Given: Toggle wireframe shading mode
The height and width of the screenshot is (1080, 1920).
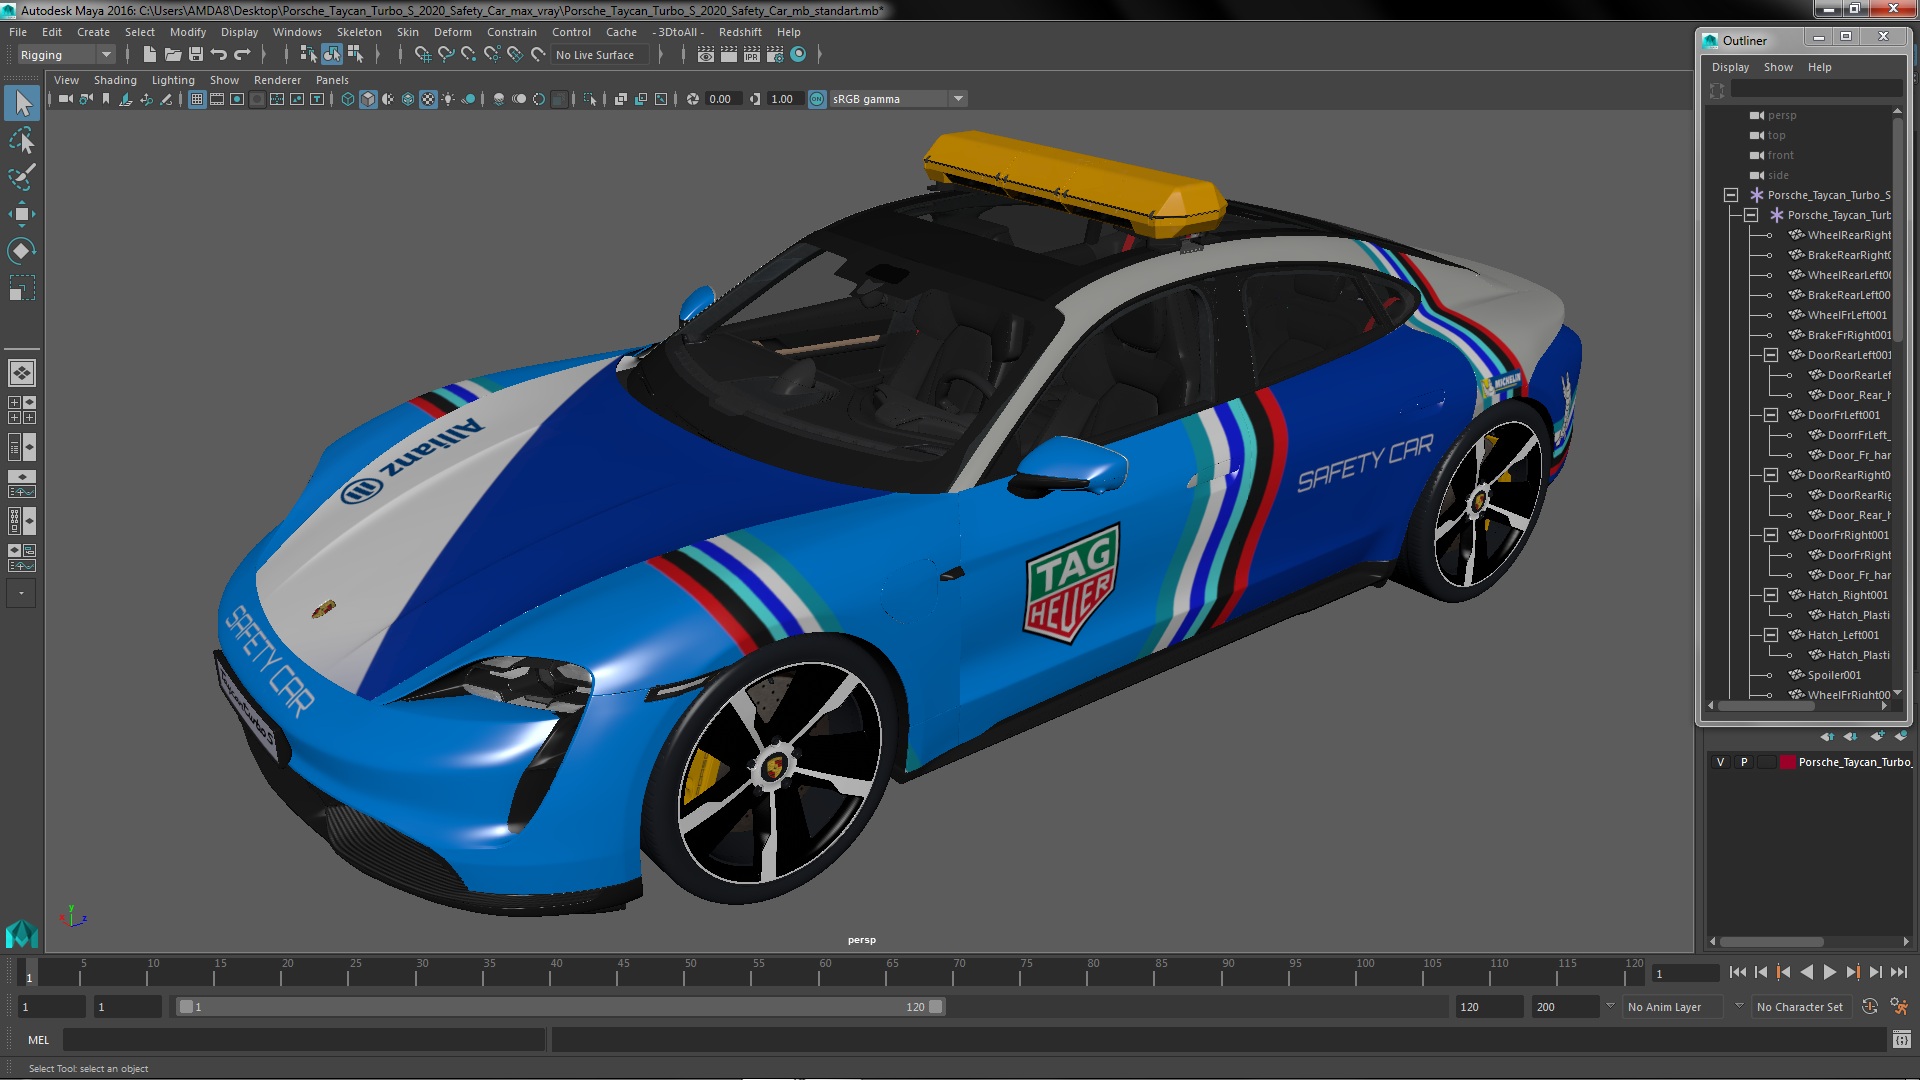Looking at the screenshot, I should coord(348,99).
